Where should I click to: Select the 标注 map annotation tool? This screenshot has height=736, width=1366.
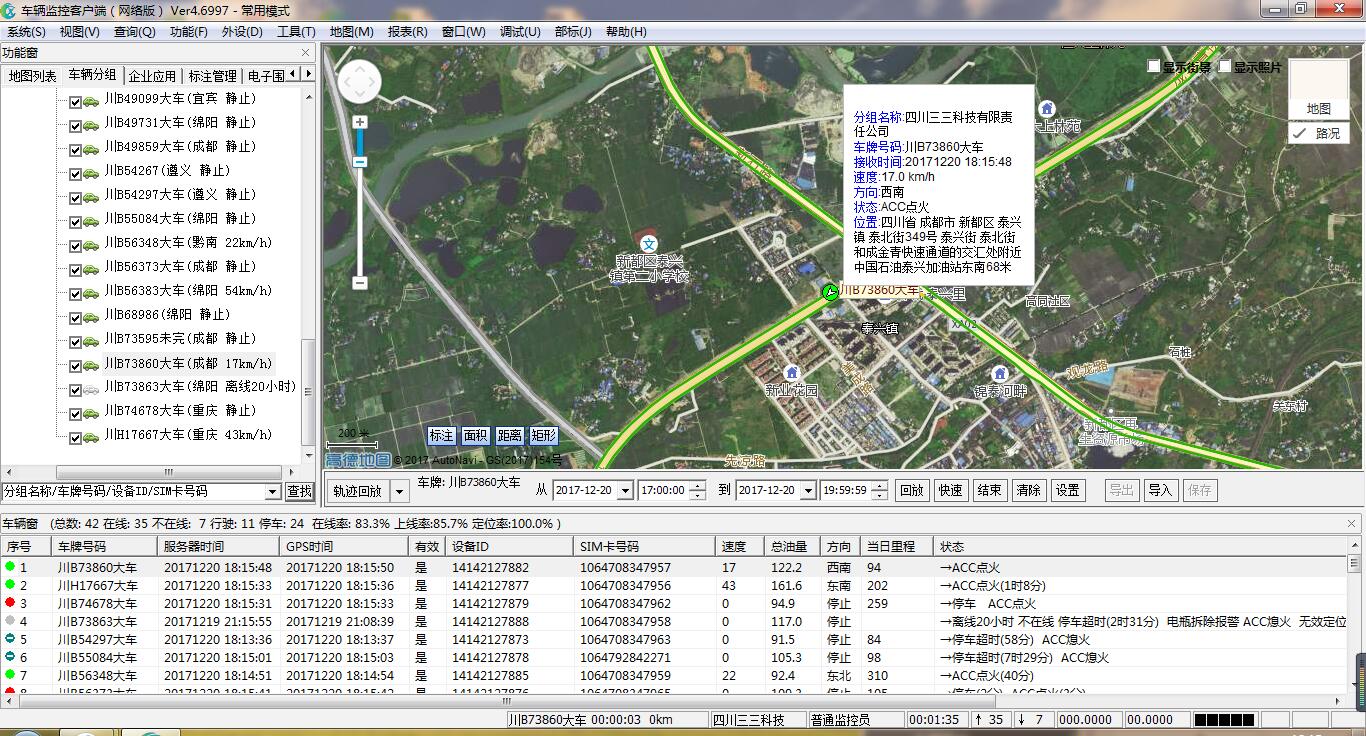pos(441,436)
